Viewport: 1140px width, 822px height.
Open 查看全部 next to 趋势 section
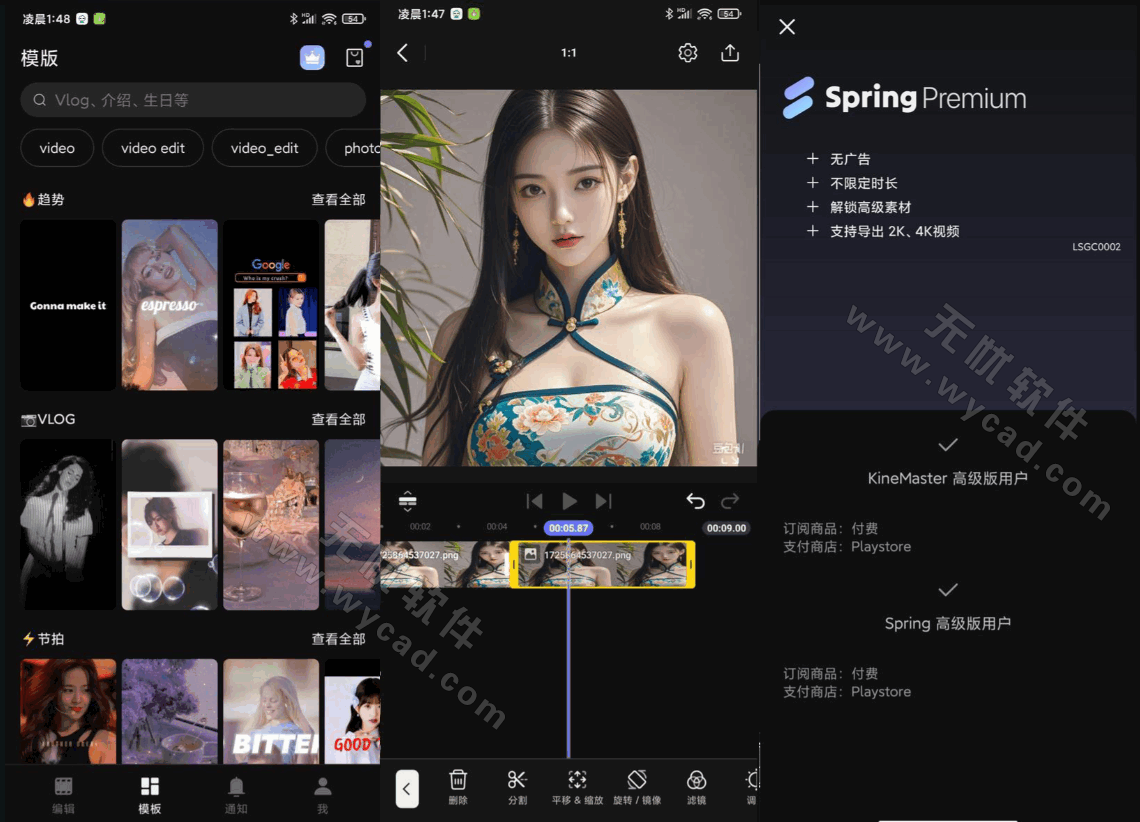pyautogui.click(x=339, y=199)
